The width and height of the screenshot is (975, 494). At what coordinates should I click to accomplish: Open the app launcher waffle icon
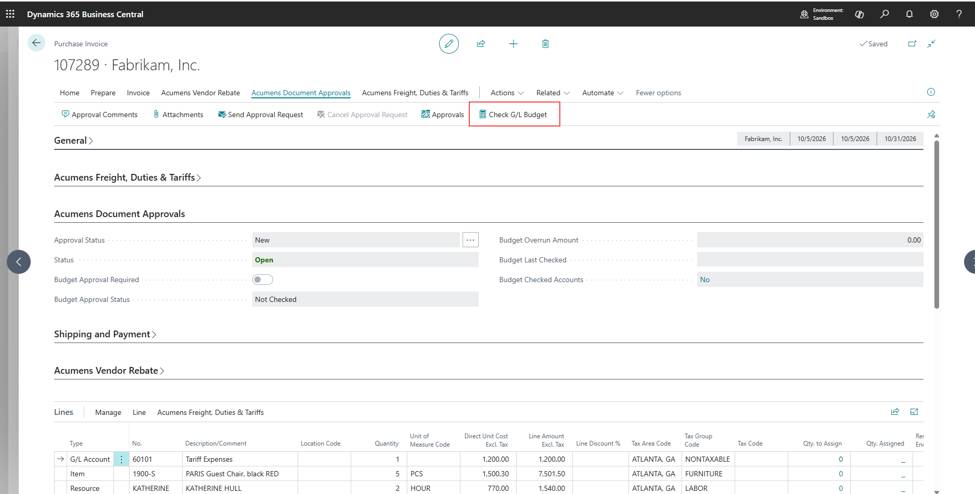click(x=10, y=14)
